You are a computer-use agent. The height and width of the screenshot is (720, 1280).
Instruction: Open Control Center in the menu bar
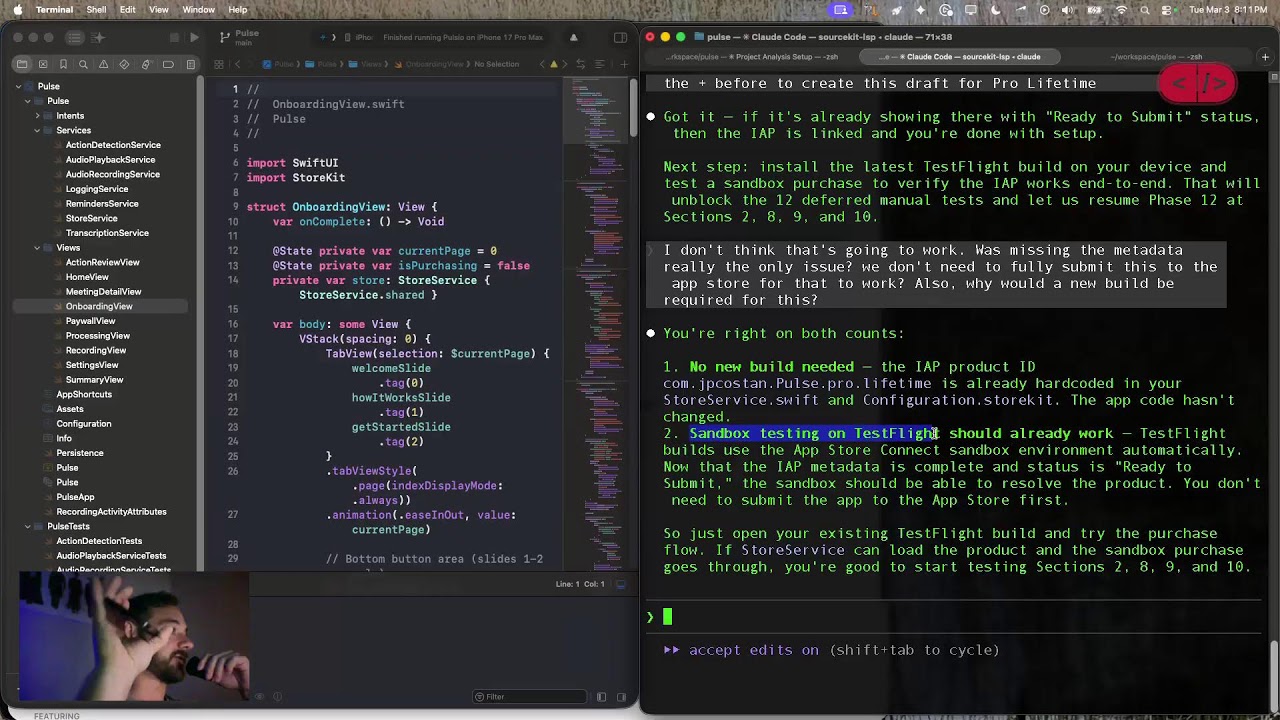pyautogui.click(x=1169, y=10)
